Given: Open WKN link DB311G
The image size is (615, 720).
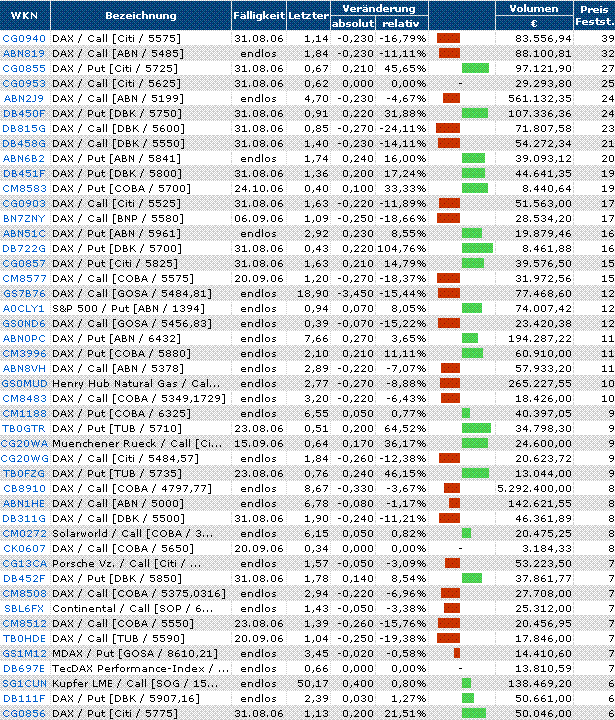Looking at the screenshot, I should click(24, 519).
